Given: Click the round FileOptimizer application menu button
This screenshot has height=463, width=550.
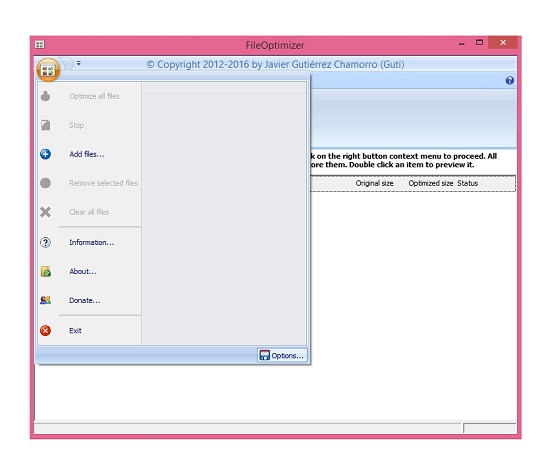Looking at the screenshot, I should [x=48, y=70].
